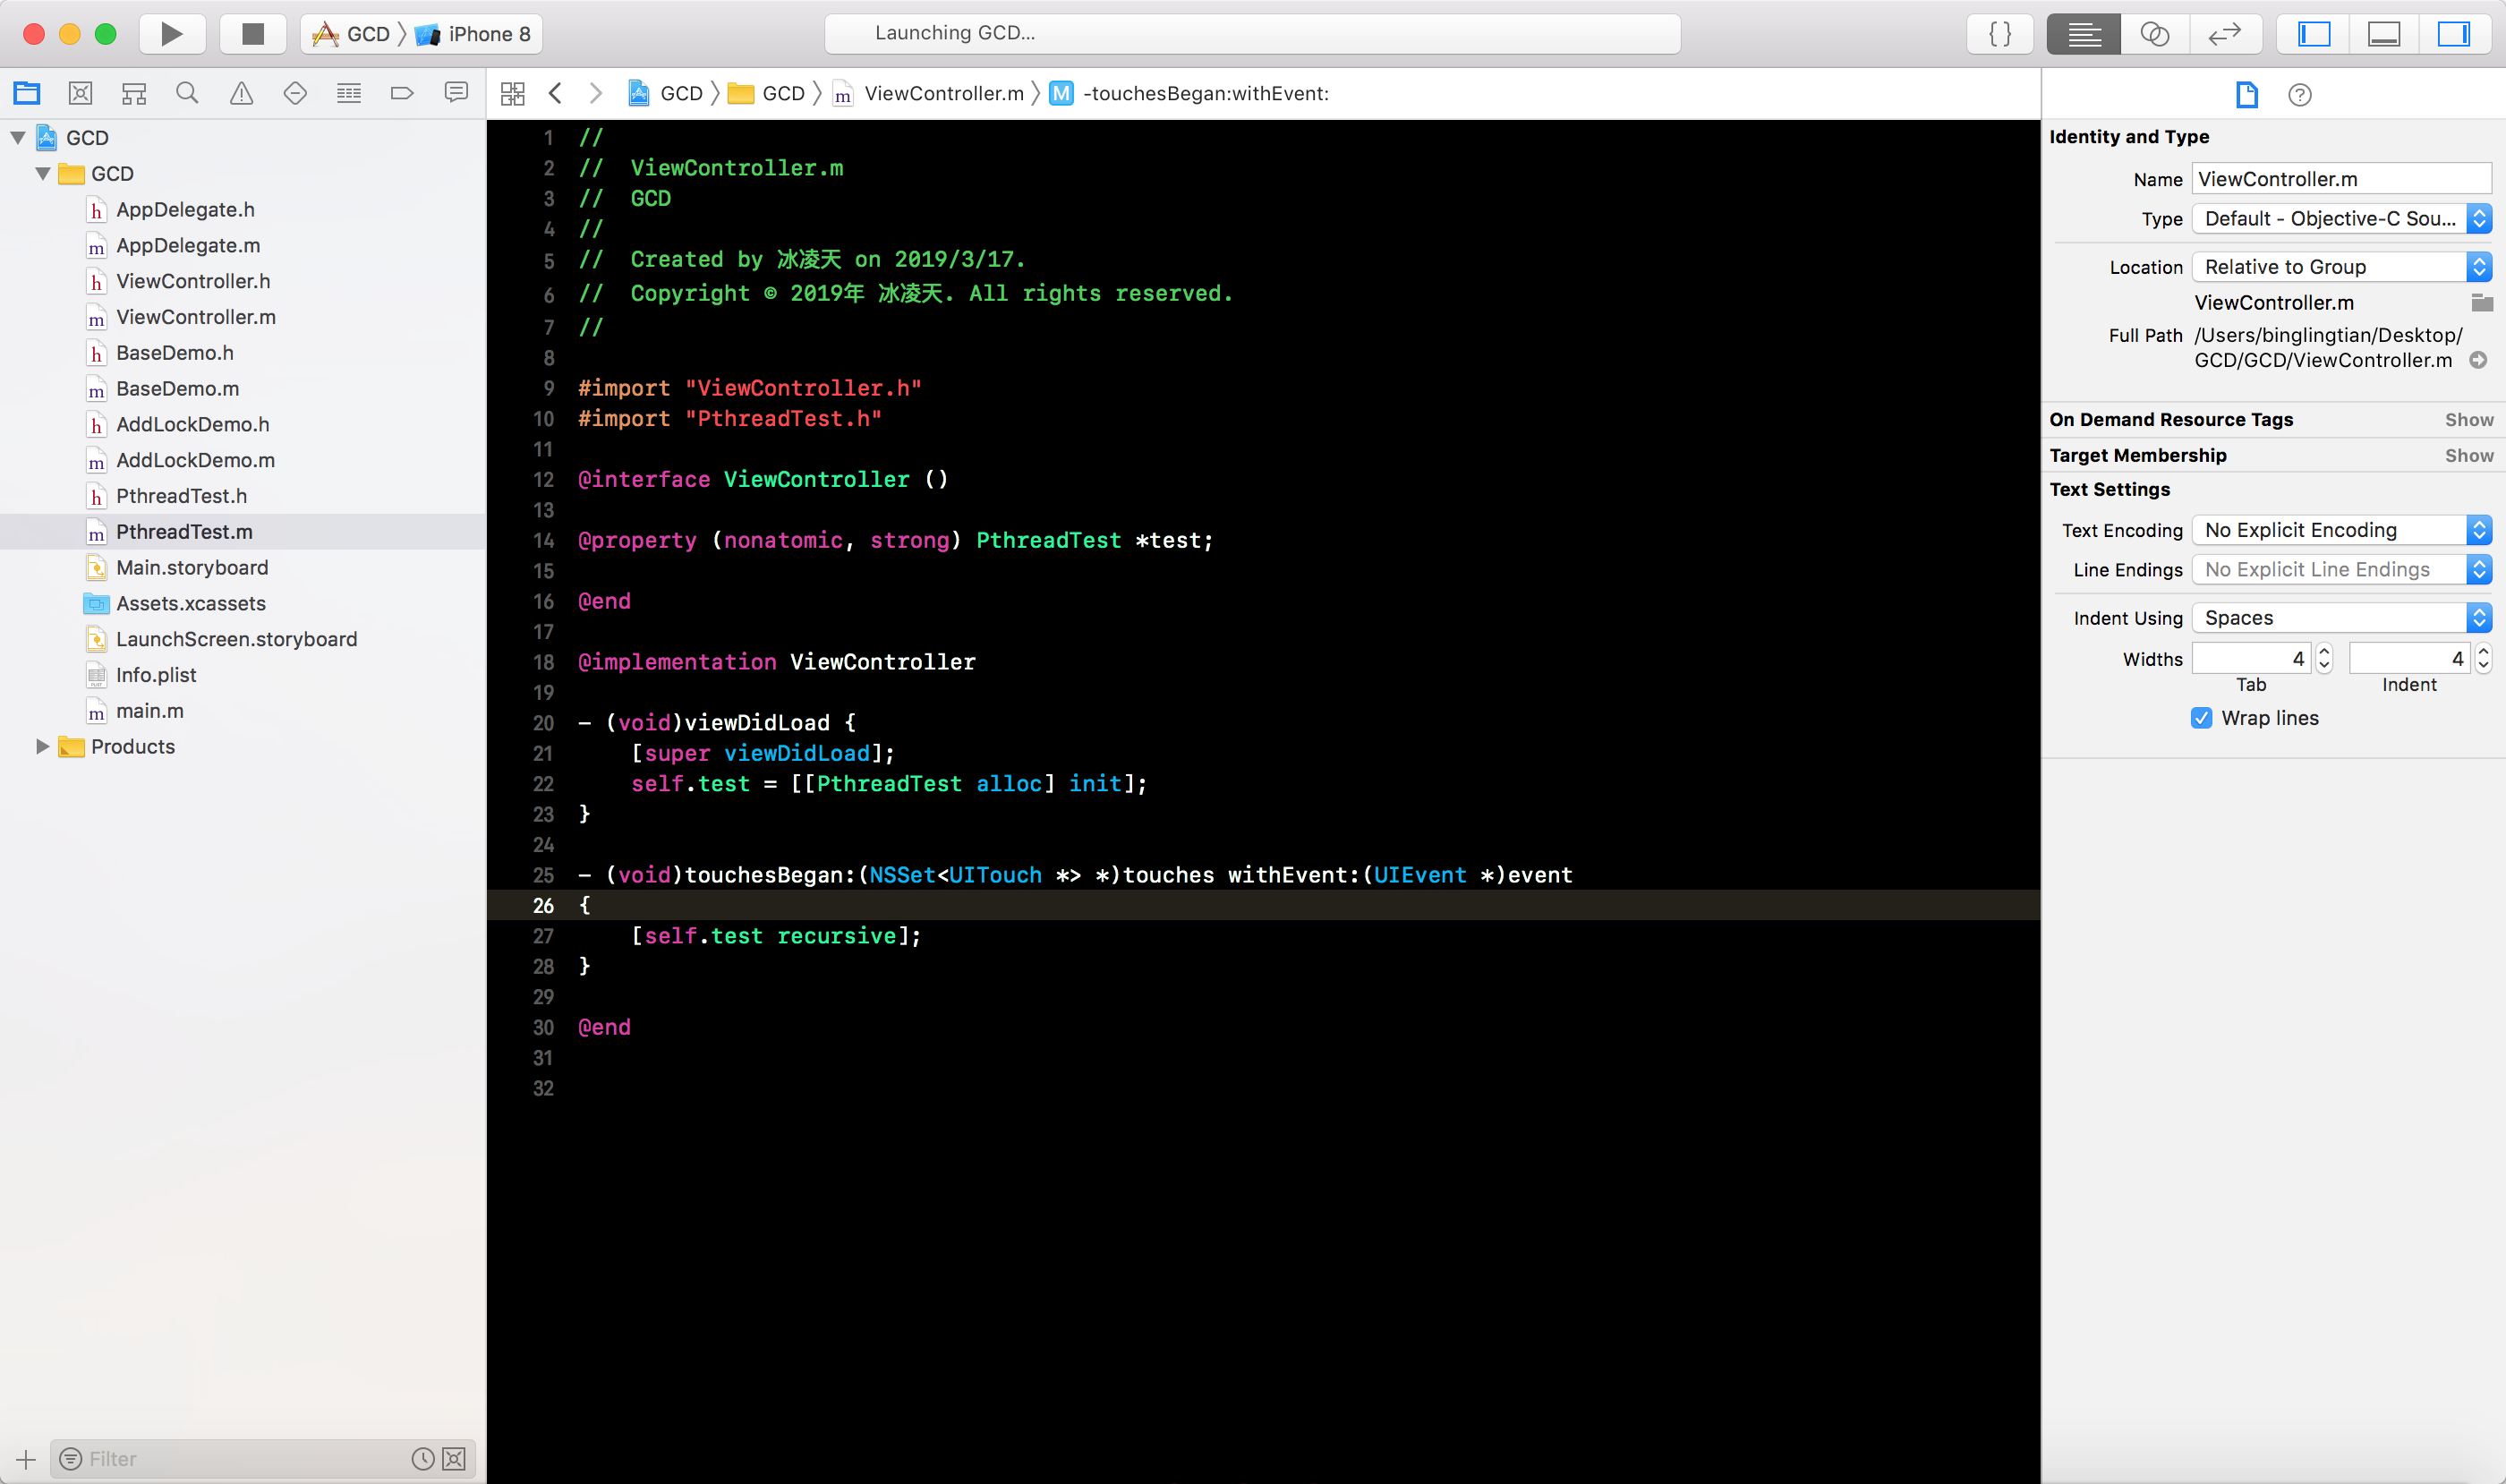Stop the running GCD app
2506x1484 pixels.
coord(253,34)
